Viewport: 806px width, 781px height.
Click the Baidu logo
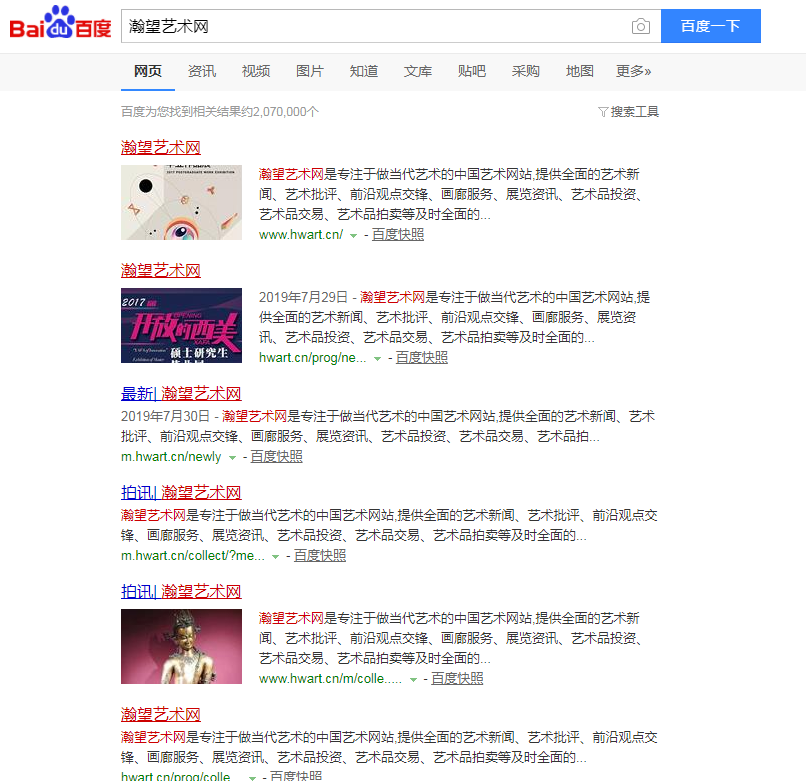pyautogui.click(x=60, y=25)
